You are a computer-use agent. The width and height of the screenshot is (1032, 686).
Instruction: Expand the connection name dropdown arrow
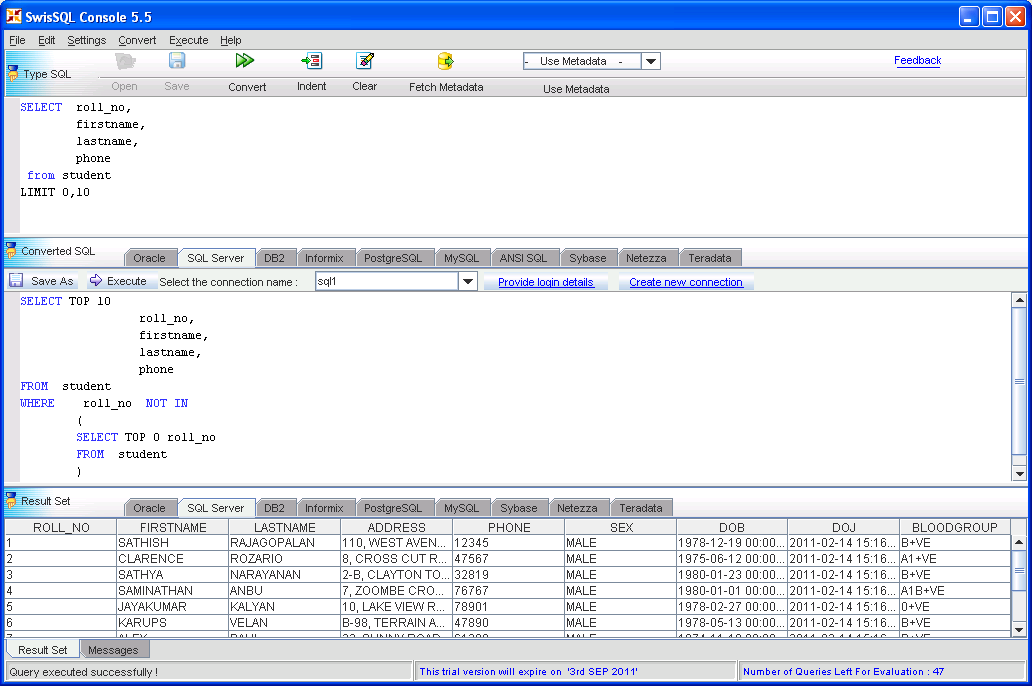point(467,282)
